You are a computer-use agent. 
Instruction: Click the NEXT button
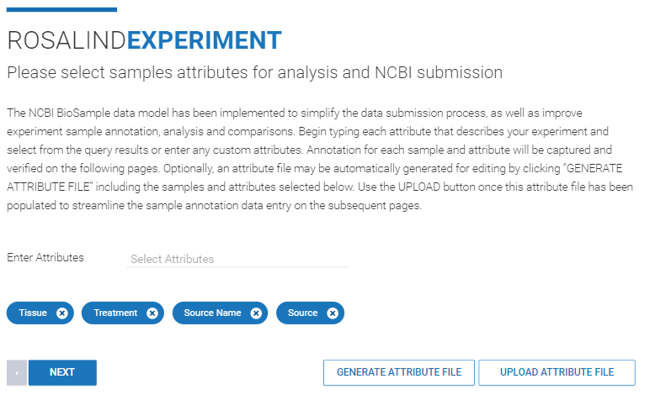[63, 373]
